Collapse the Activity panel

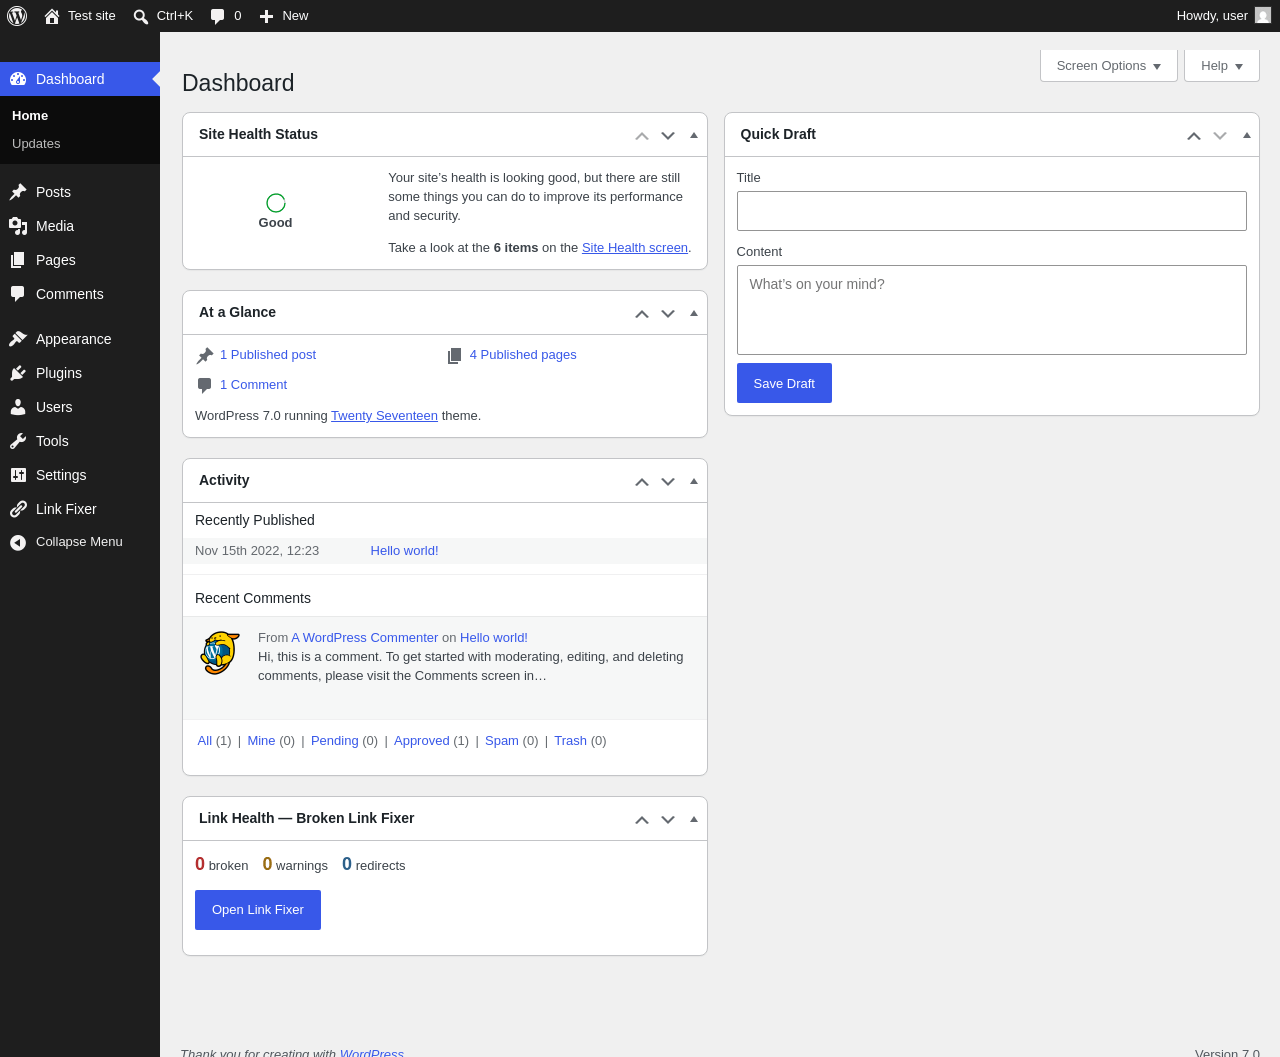694,481
